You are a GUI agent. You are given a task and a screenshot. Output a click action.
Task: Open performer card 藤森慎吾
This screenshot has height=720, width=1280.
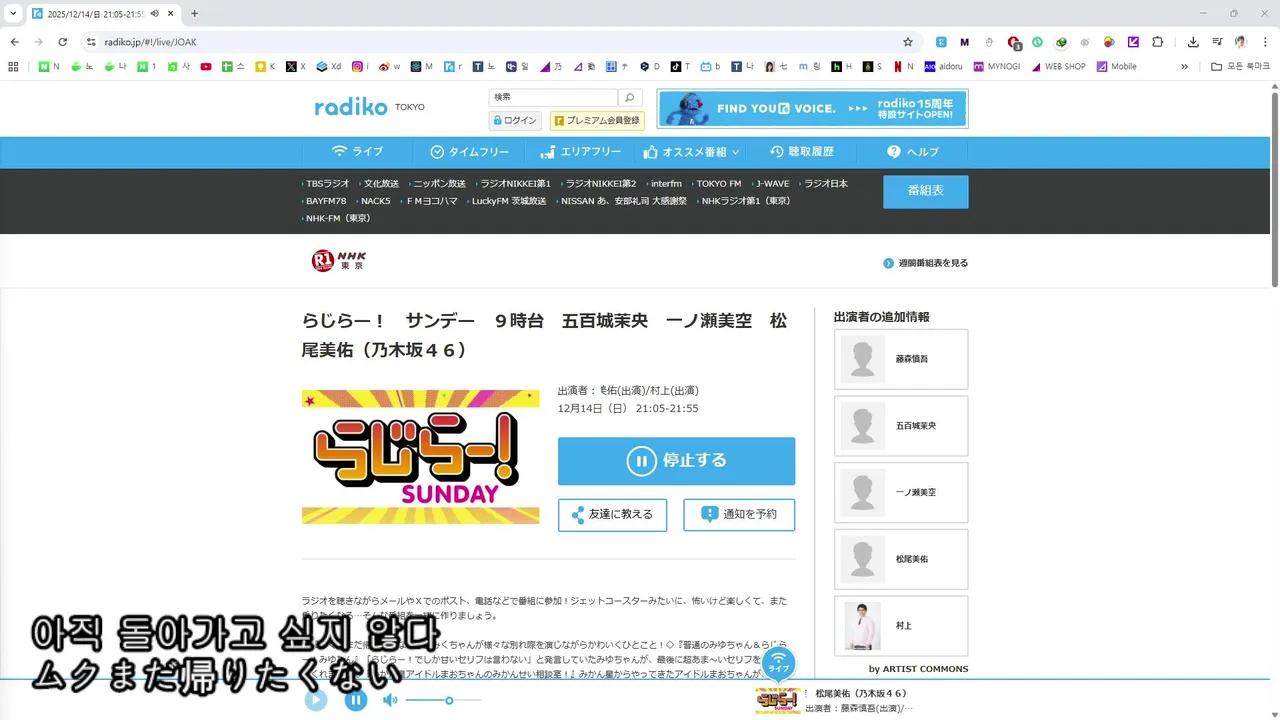click(901, 359)
